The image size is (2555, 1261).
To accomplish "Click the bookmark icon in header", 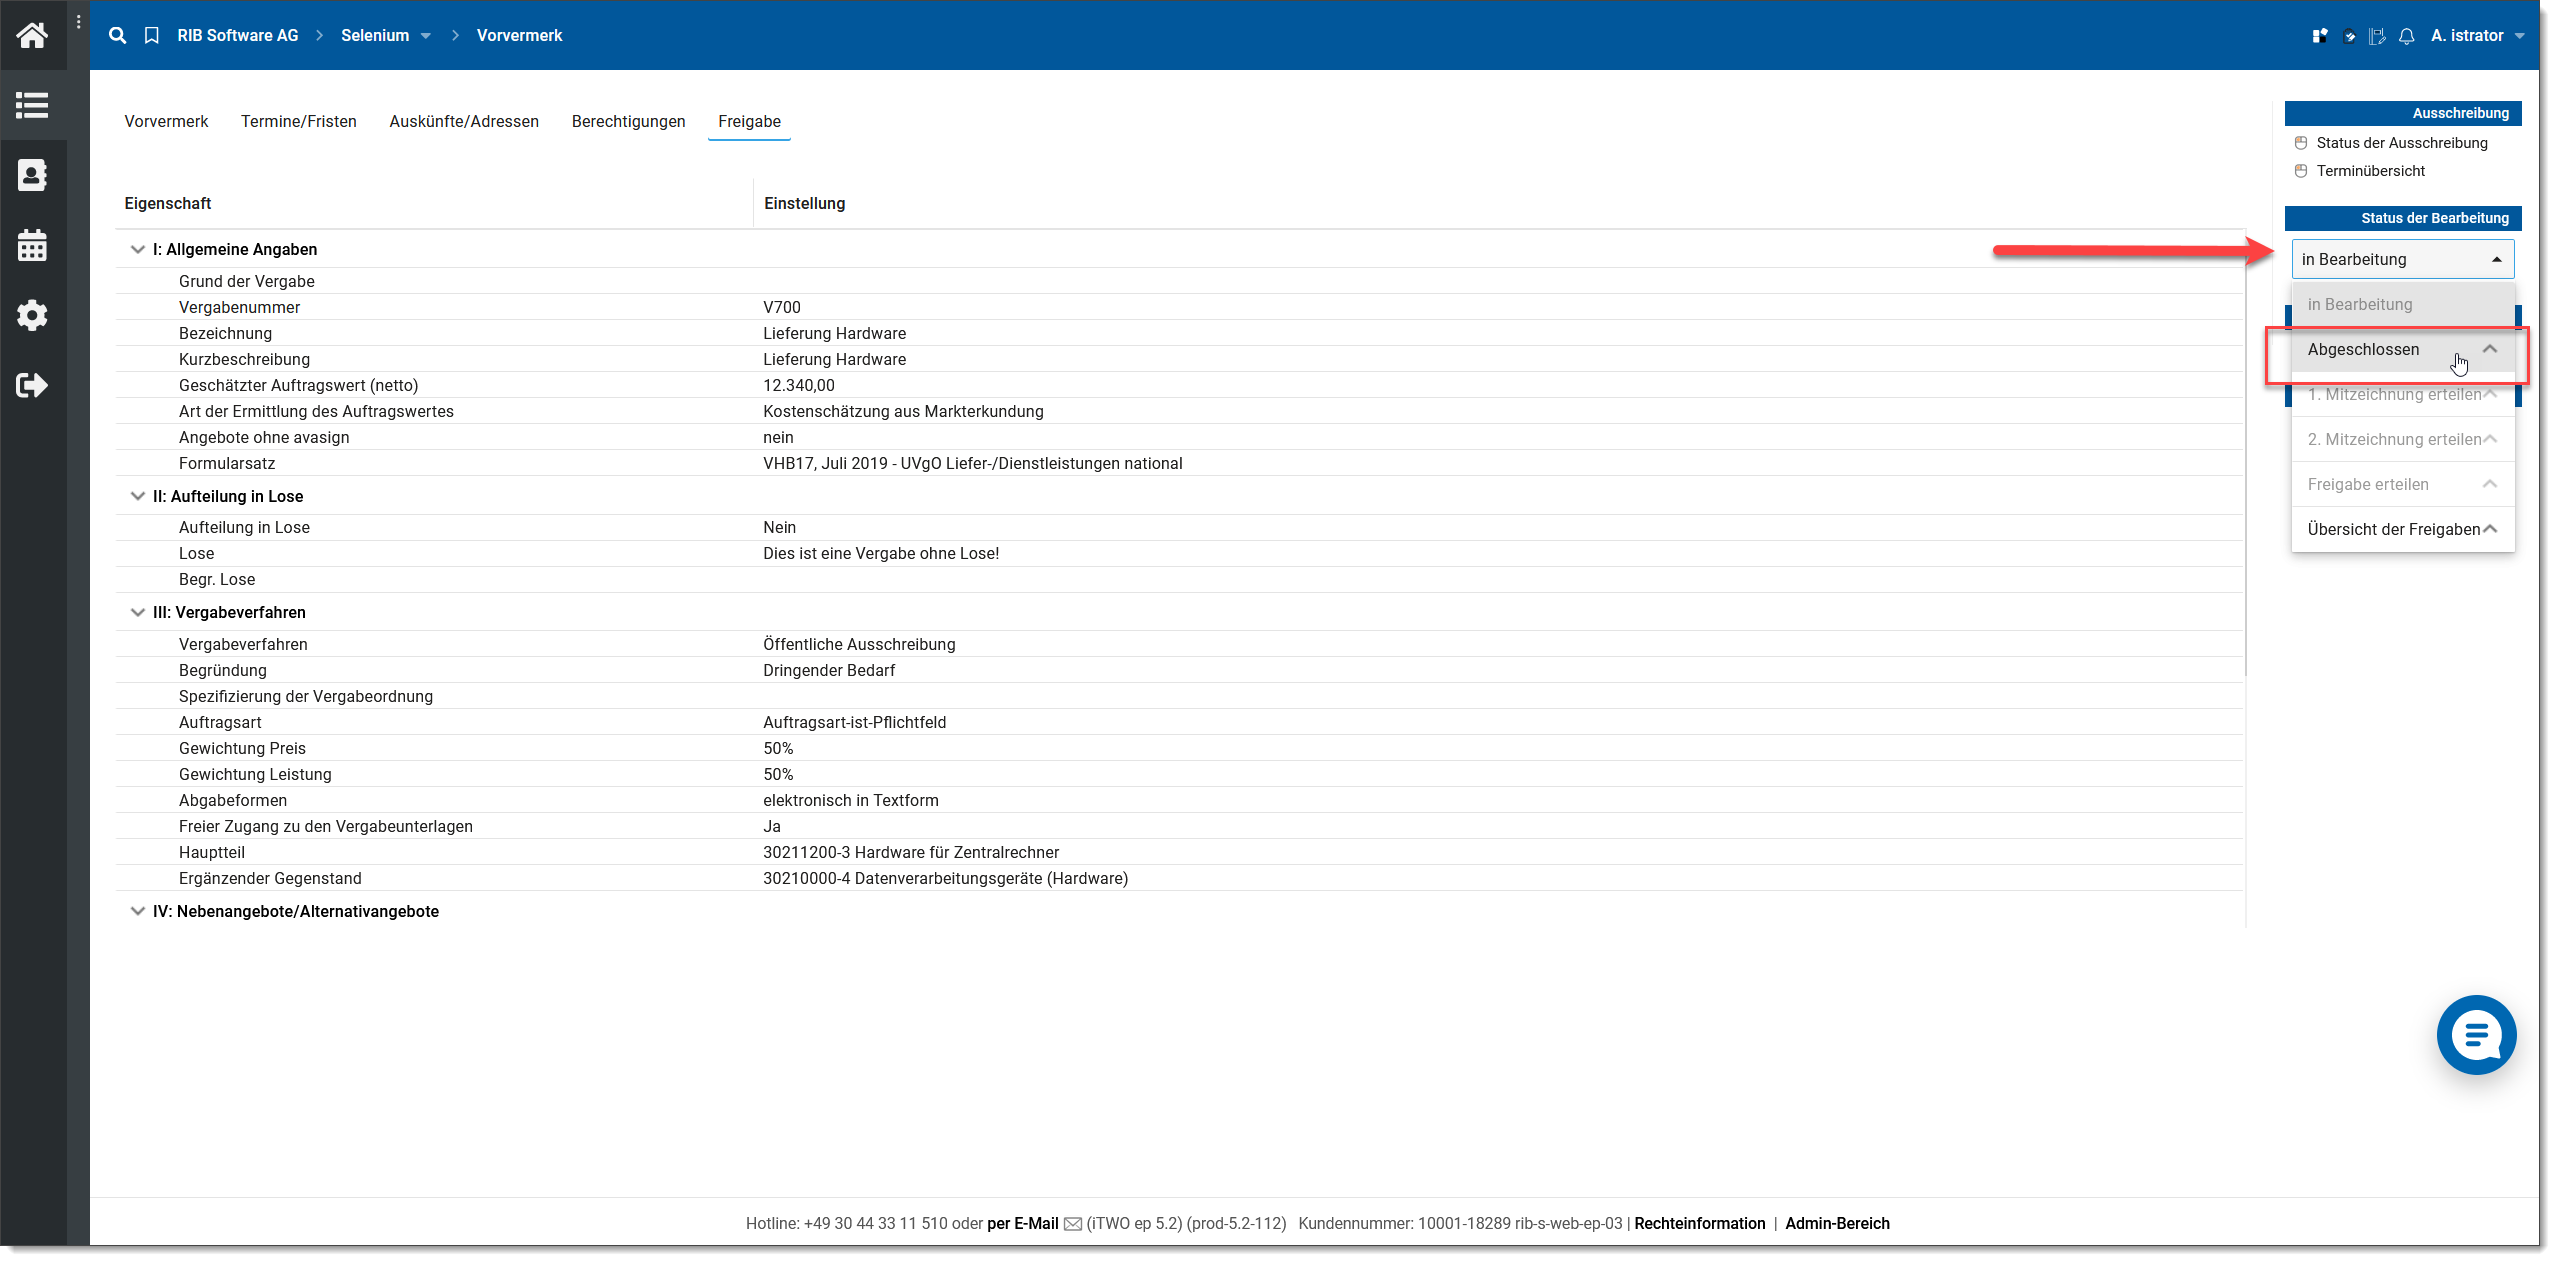I will pyautogui.click(x=152, y=36).
